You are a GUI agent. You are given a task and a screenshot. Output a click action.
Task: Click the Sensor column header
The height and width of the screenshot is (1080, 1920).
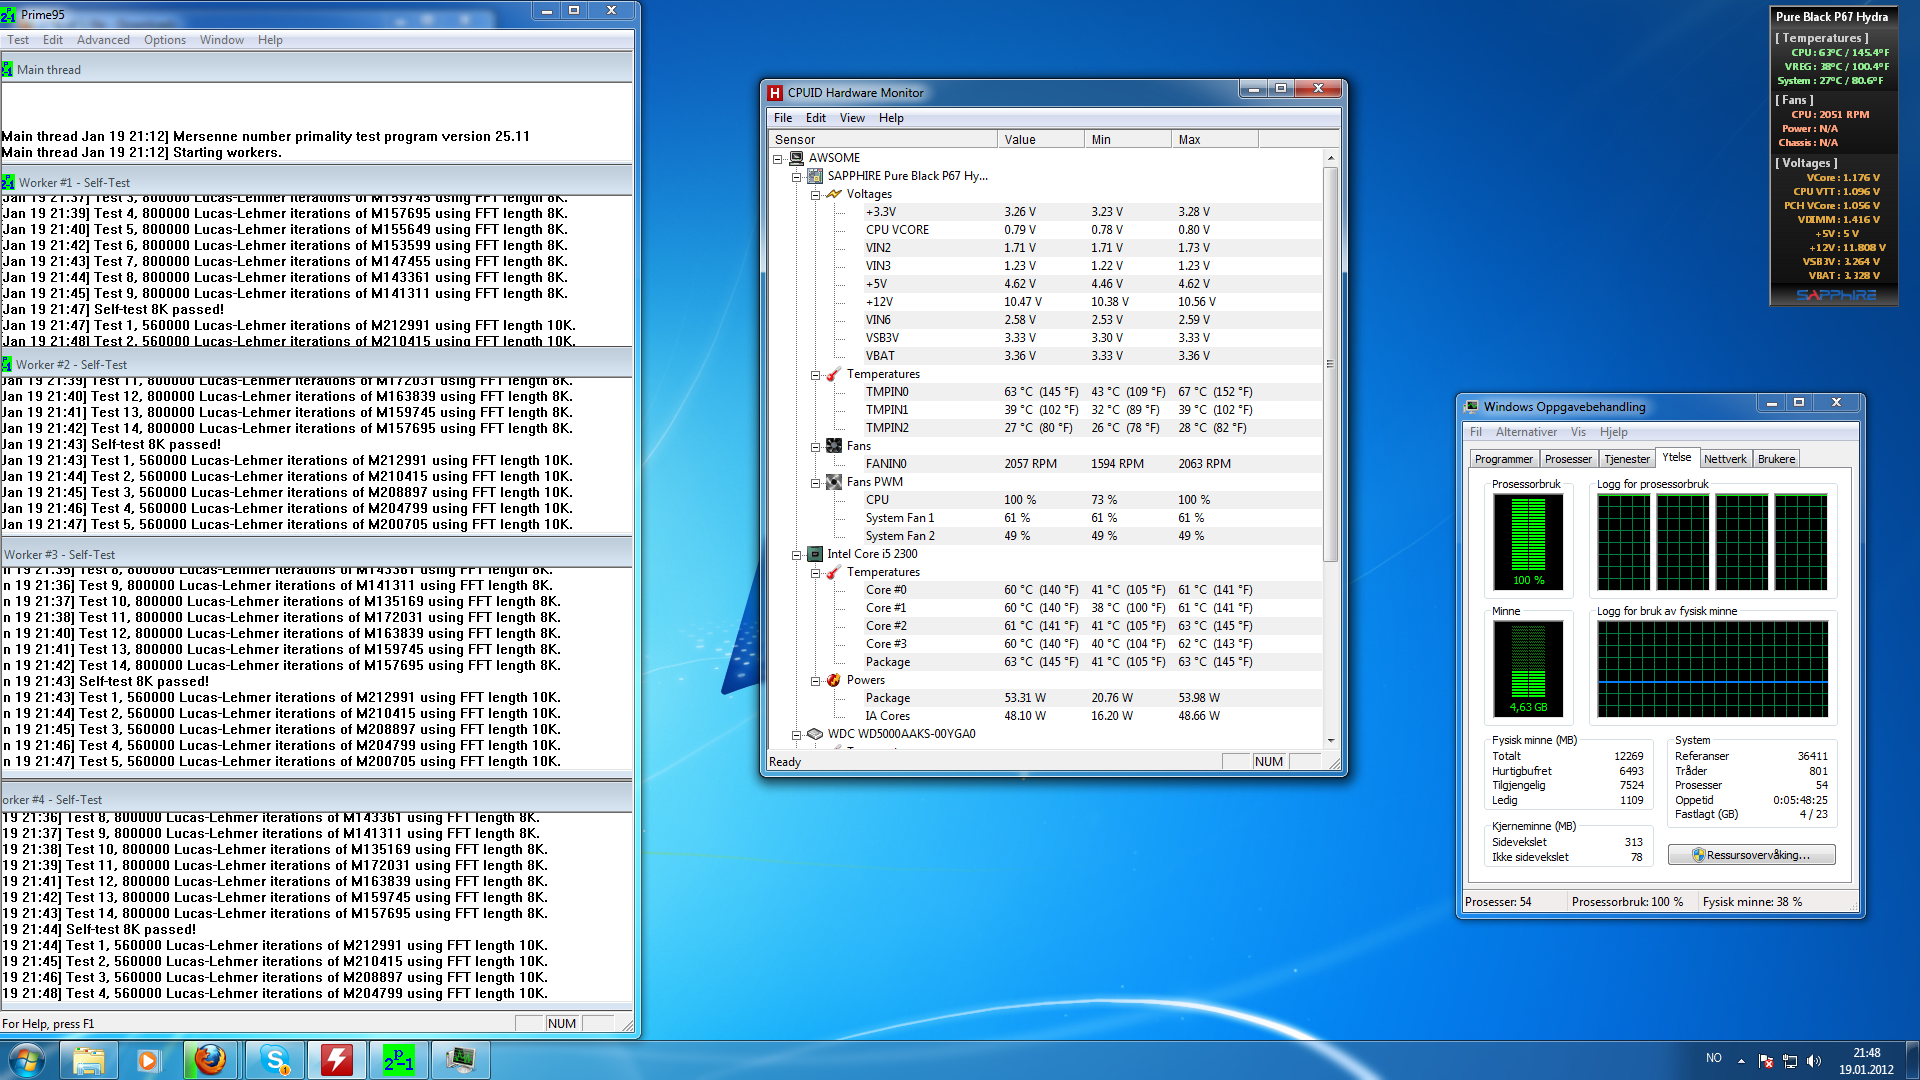pyautogui.click(x=882, y=140)
